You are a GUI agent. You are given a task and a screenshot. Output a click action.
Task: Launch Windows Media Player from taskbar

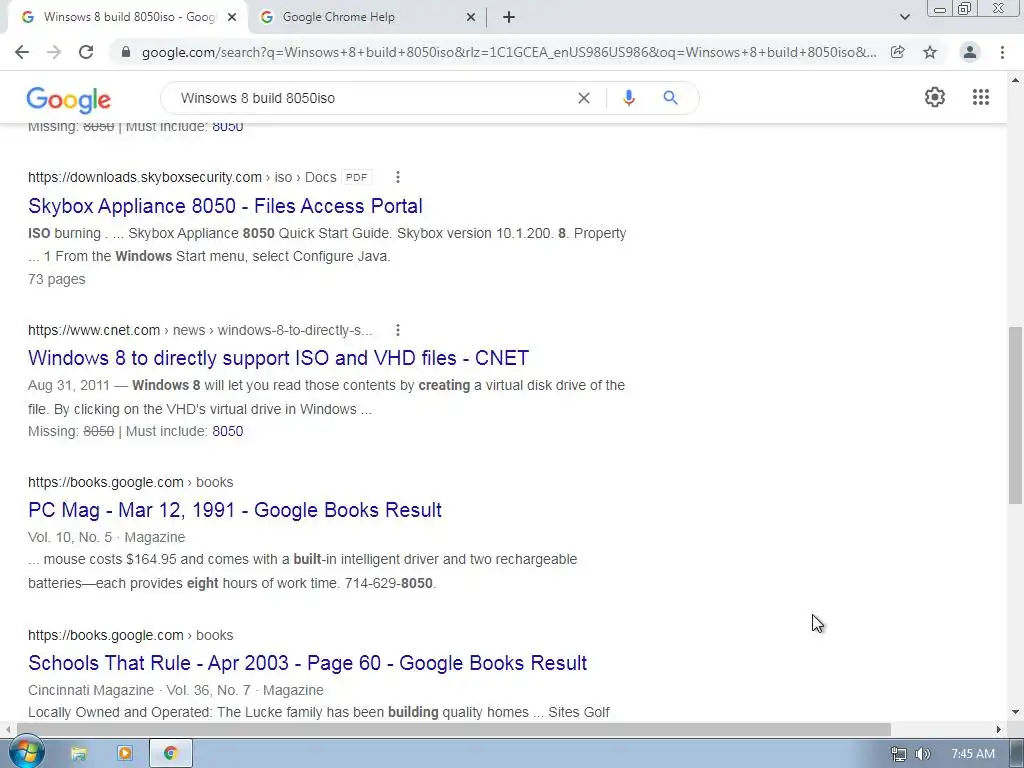click(124, 754)
